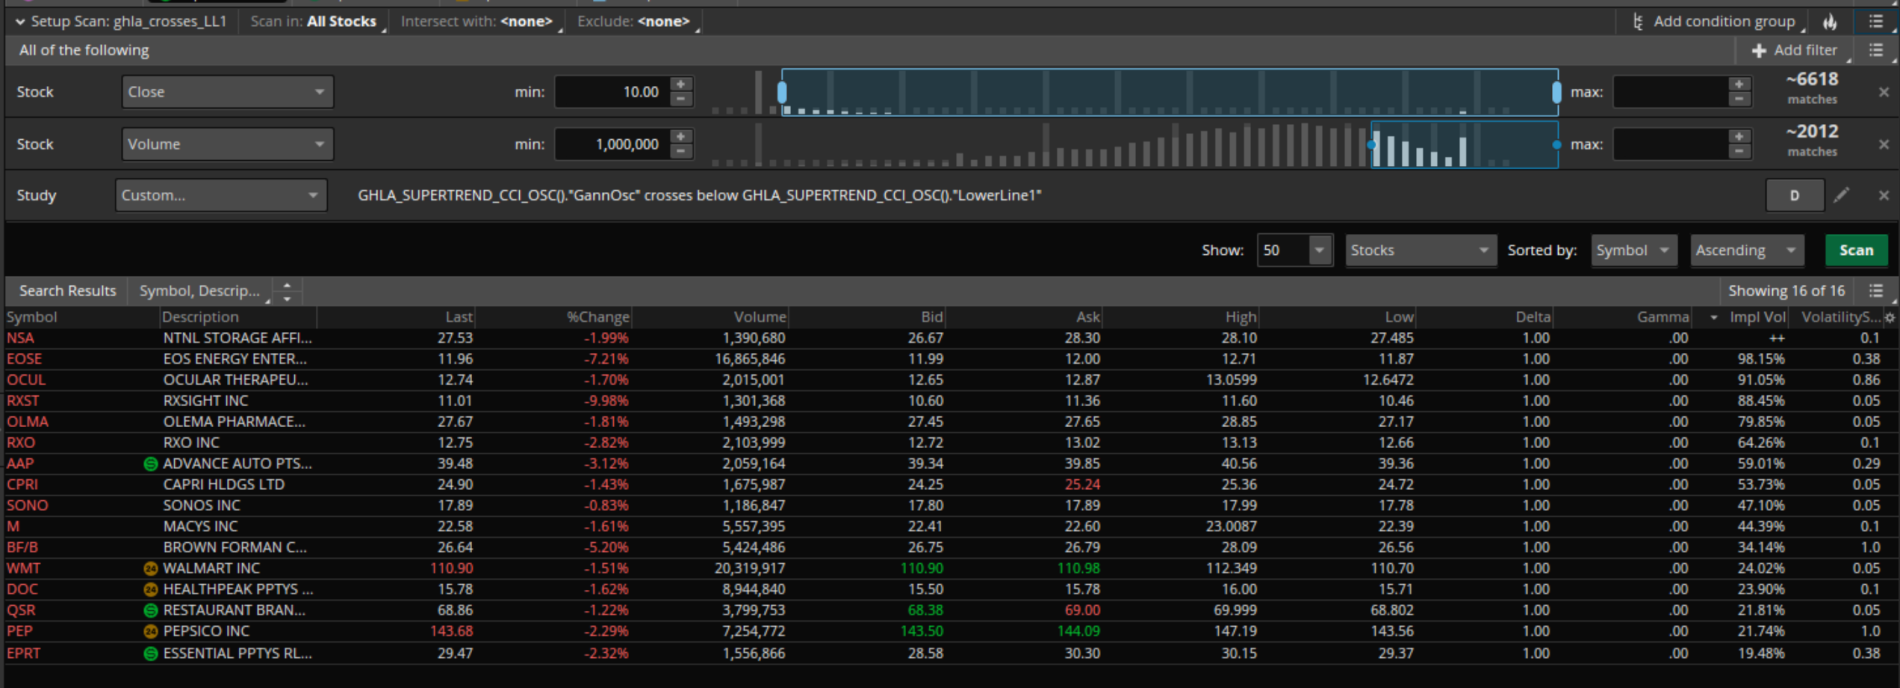This screenshot has width=1900, height=688.
Task: Open the Scan in All Stocks menu
Action: (342, 21)
